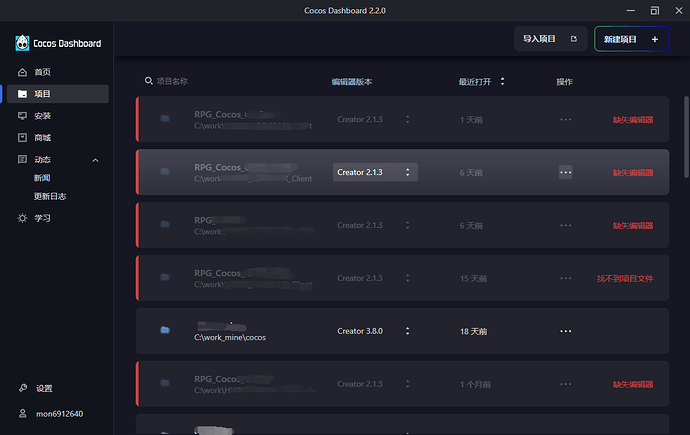
Task: Click the 找不到项目文件 error label
Action: 625,278
